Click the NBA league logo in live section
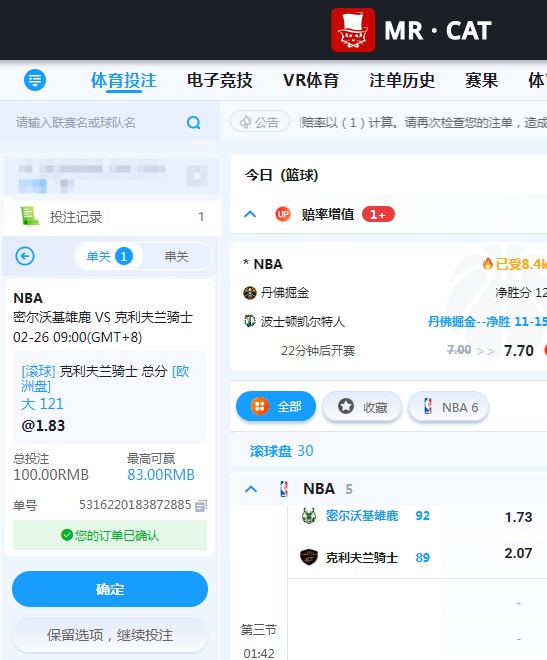Viewport: 547px width, 660px height. [x=284, y=489]
